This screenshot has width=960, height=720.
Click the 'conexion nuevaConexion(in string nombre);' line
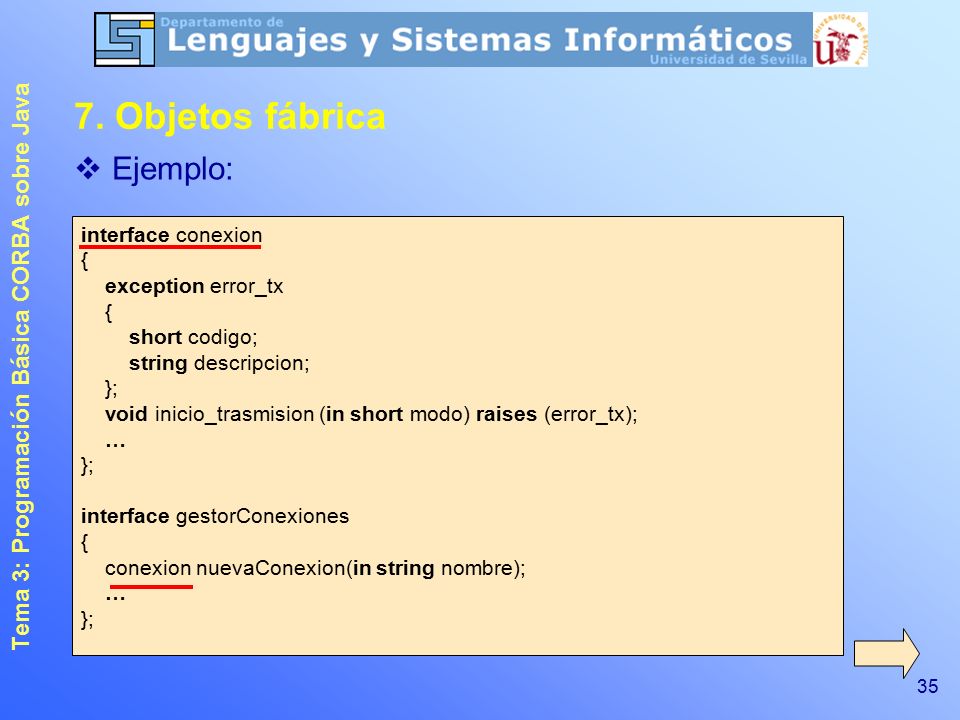pos(315,568)
